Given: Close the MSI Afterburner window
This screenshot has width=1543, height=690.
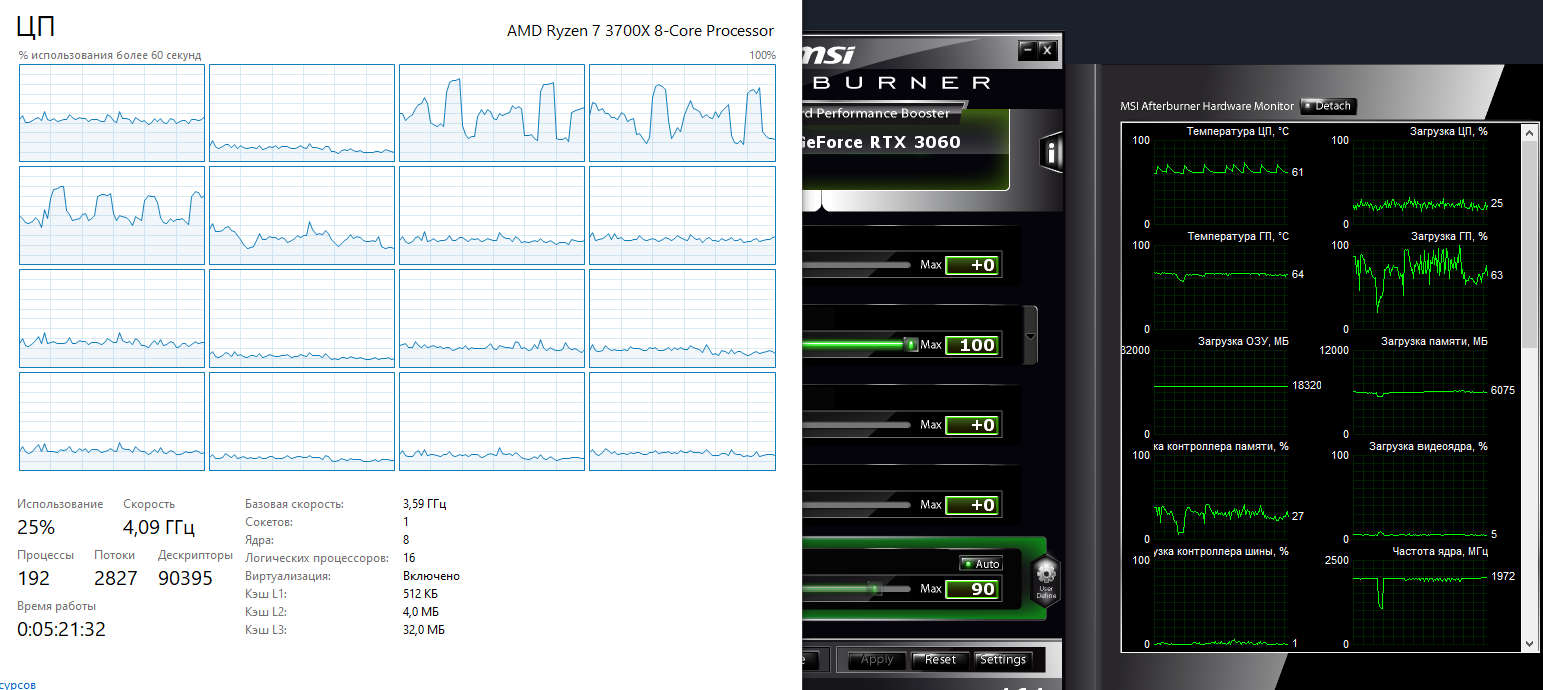Looking at the screenshot, I should point(1047,49).
